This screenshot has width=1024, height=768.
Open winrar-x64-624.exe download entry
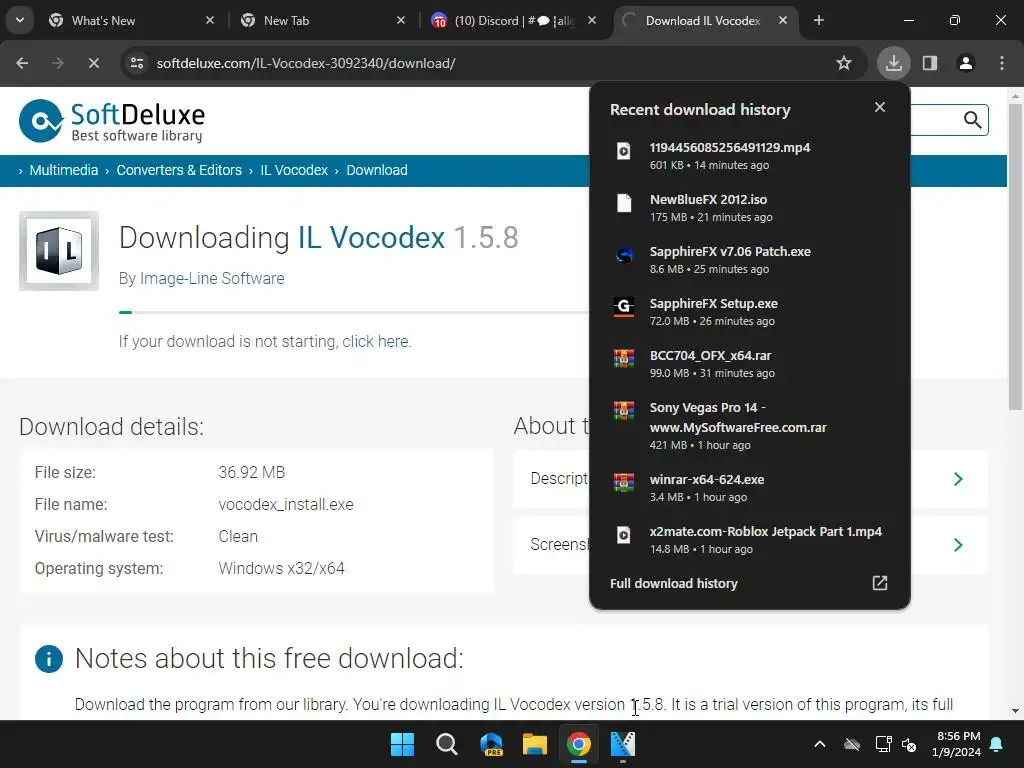click(x=750, y=488)
